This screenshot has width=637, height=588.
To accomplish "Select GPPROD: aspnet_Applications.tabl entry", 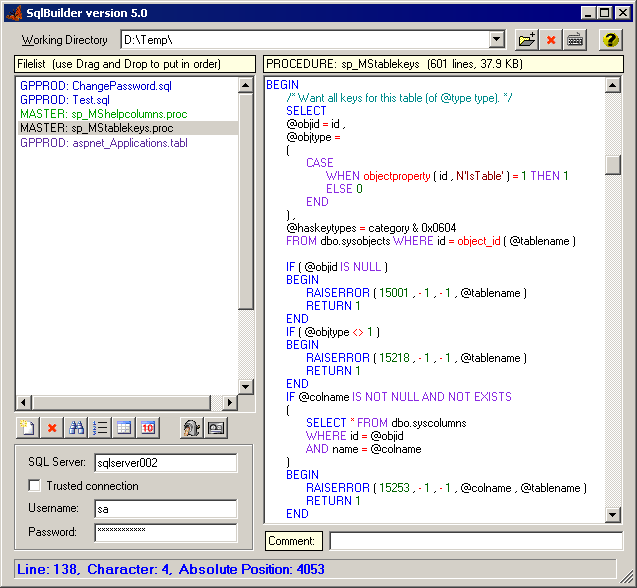I will [104, 143].
